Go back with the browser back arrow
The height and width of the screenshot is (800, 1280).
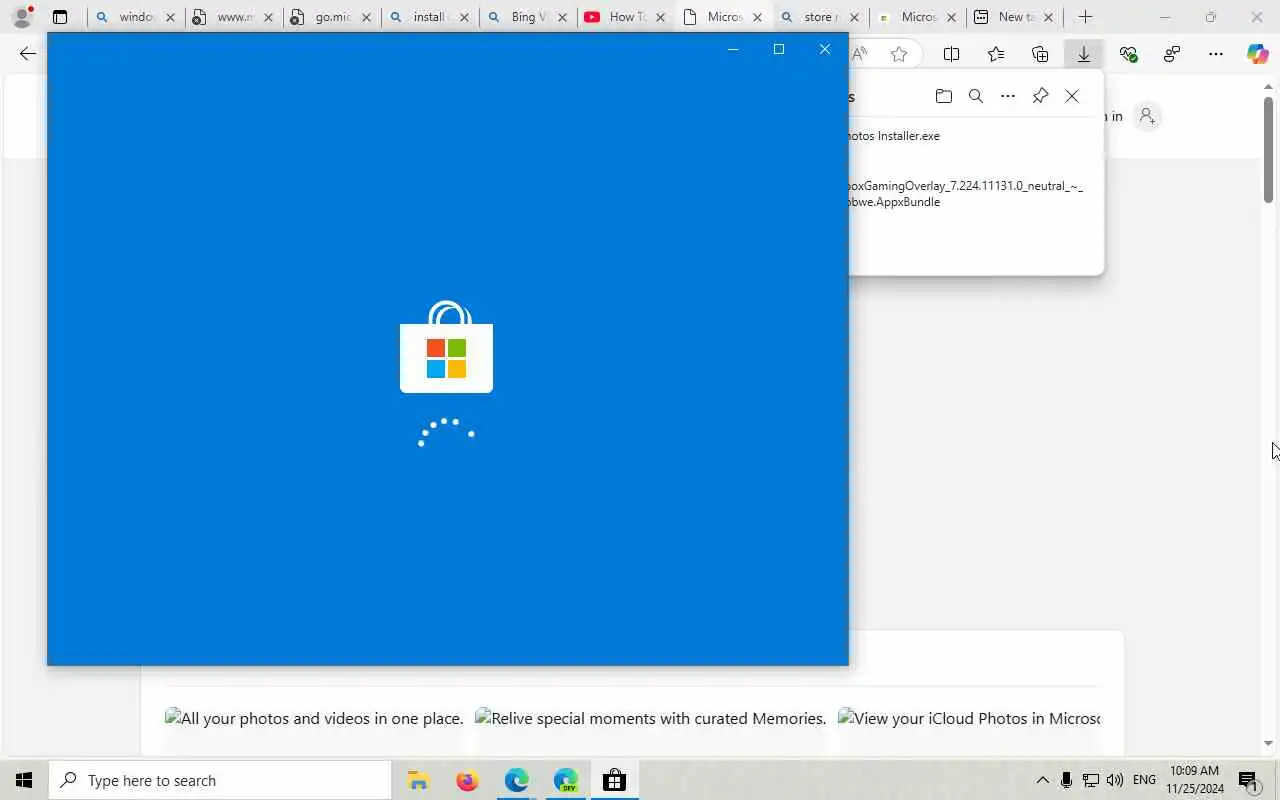pos(28,54)
